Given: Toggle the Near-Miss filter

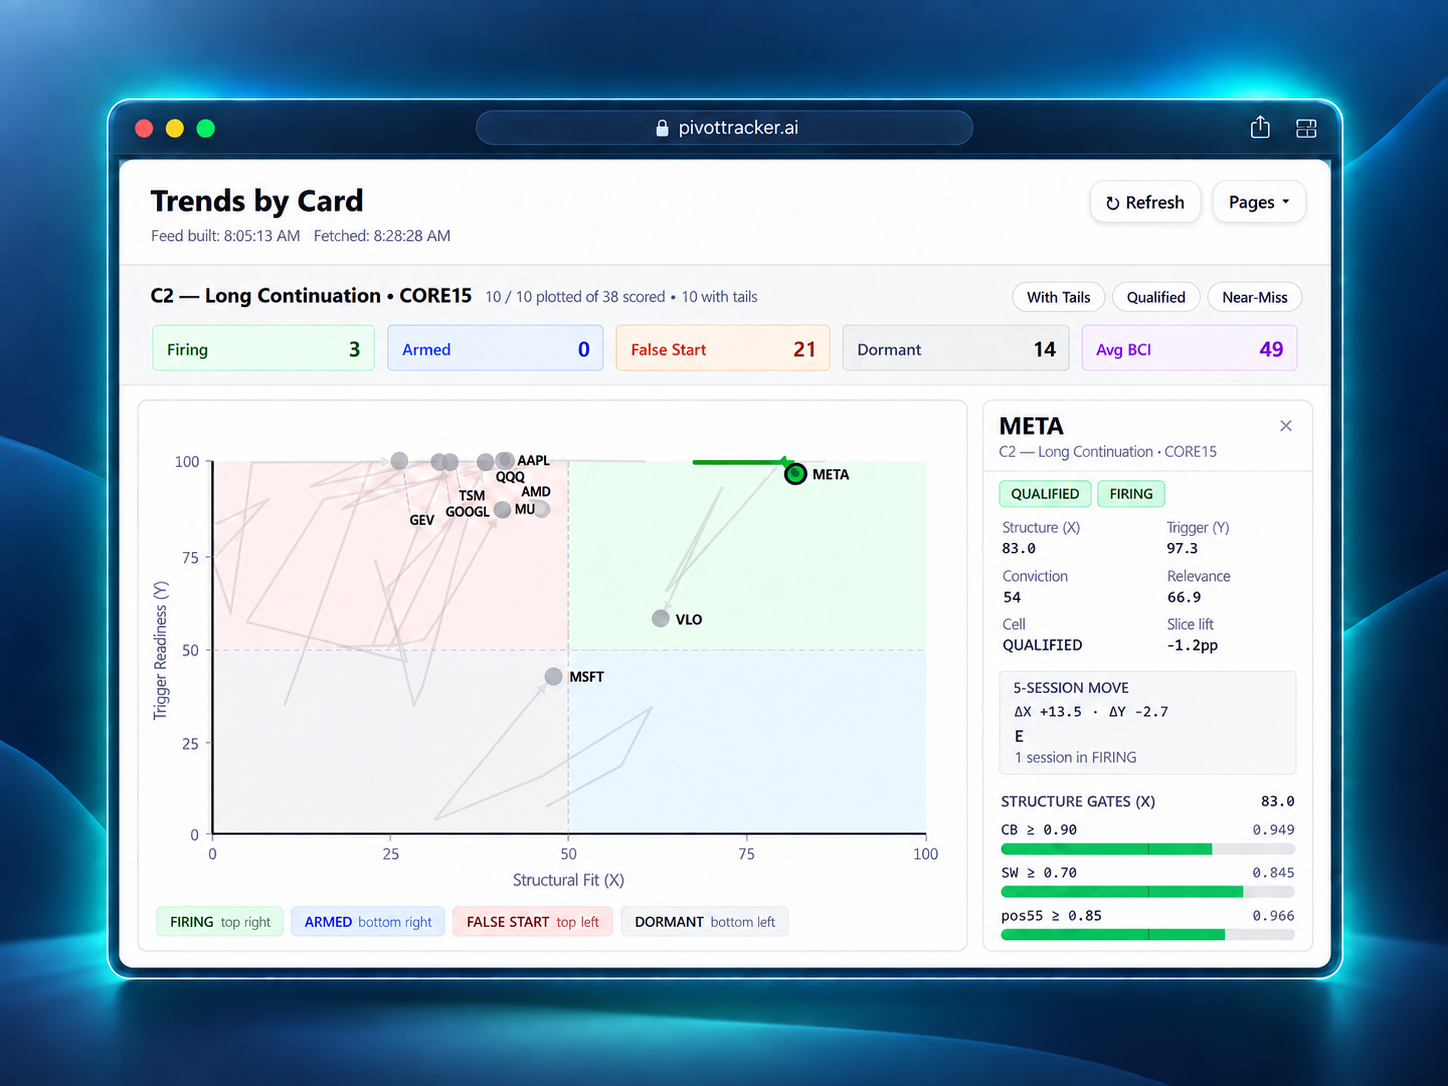Looking at the screenshot, I should pyautogui.click(x=1254, y=297).
